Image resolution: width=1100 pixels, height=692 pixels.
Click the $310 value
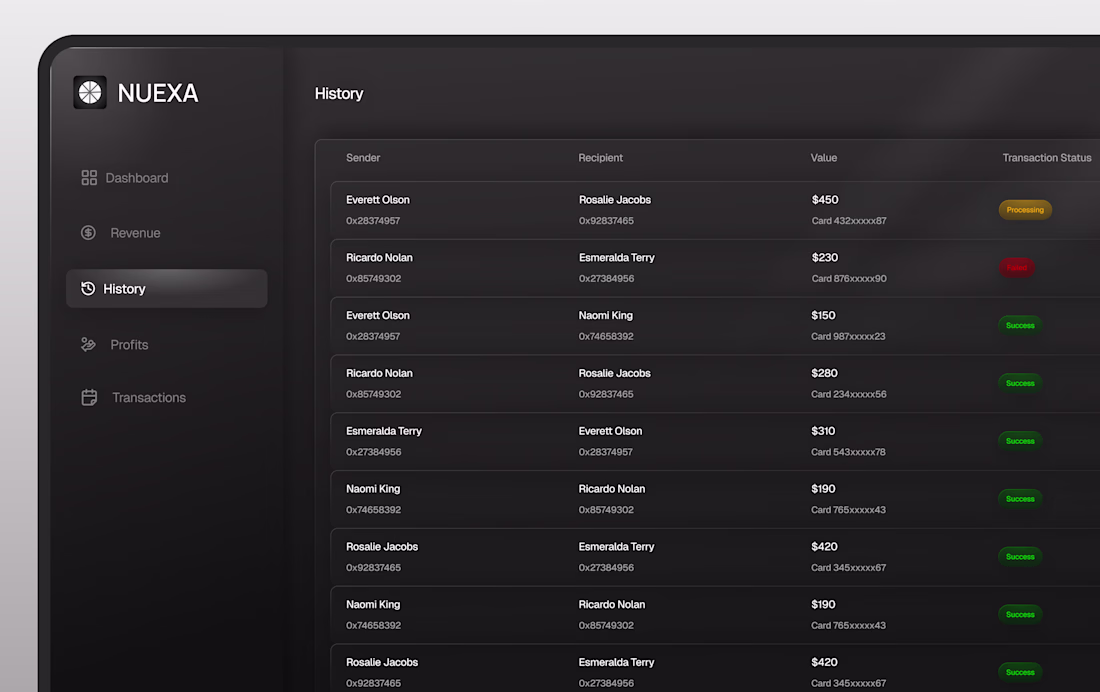823,431
